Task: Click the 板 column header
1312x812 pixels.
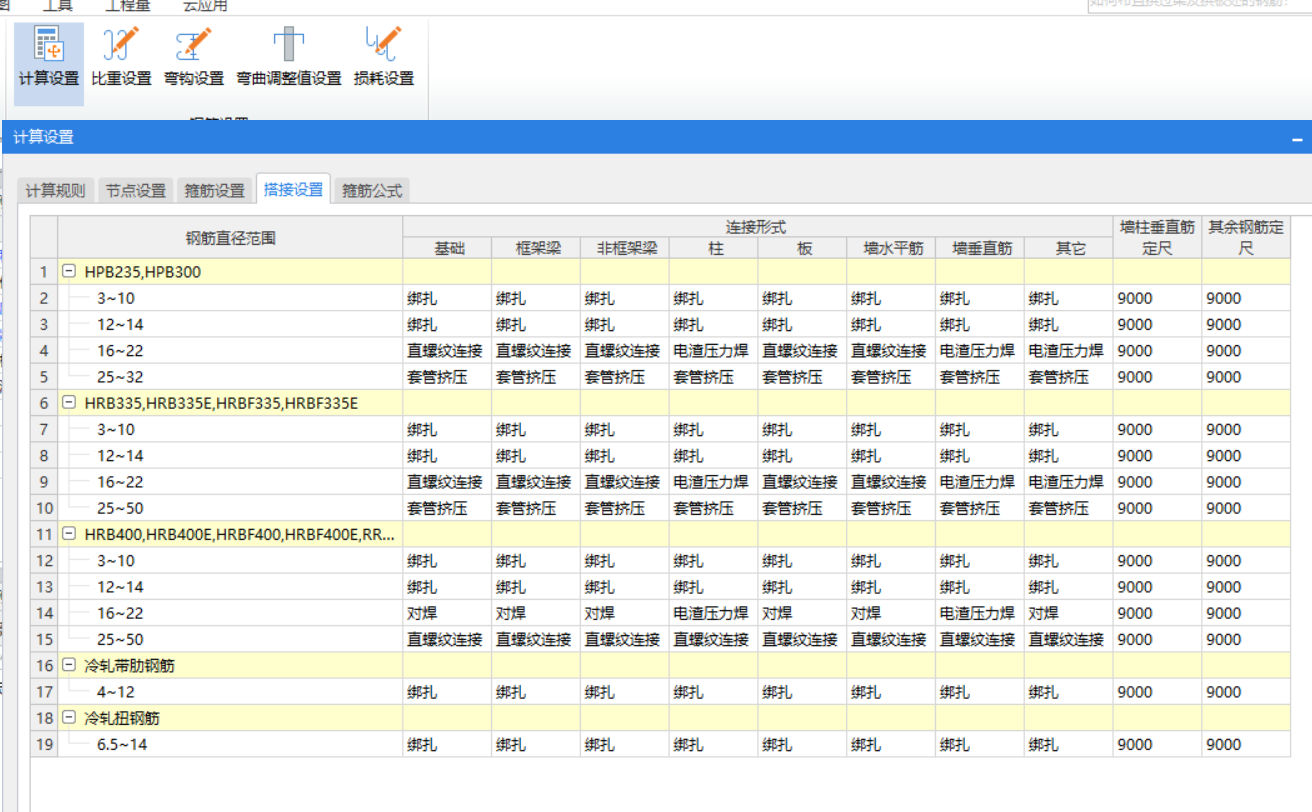Action: pyautogui.click(x=803, y=248)
